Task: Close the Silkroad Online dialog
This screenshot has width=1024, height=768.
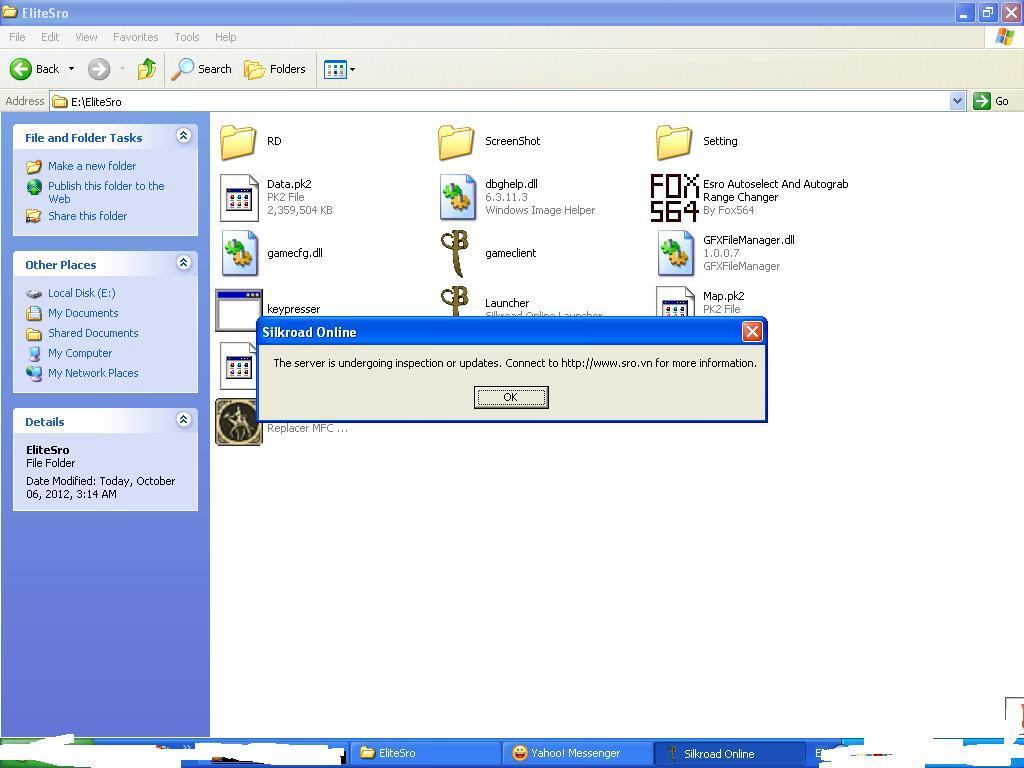Action: tap(752, 332)
